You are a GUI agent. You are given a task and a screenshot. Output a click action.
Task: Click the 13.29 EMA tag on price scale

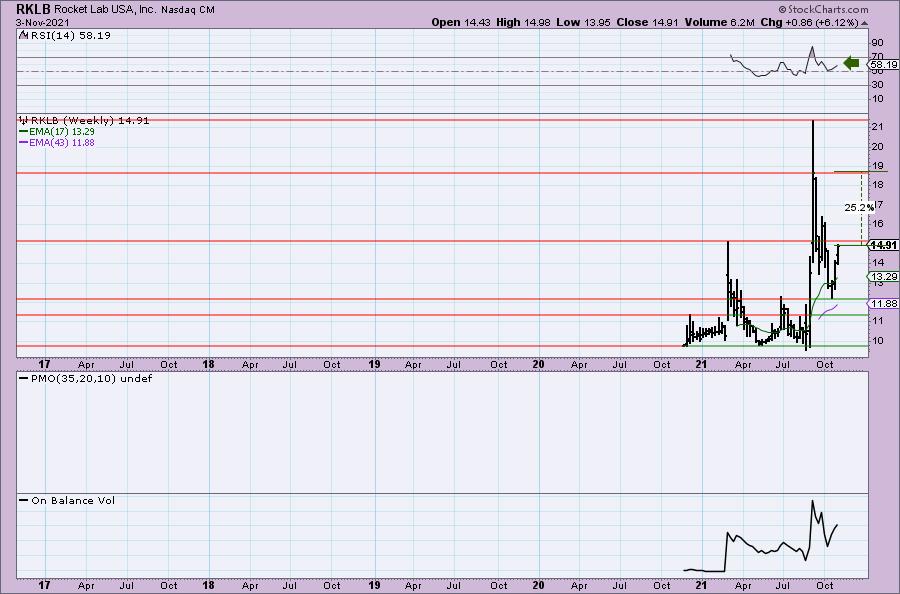coord(884,277)
